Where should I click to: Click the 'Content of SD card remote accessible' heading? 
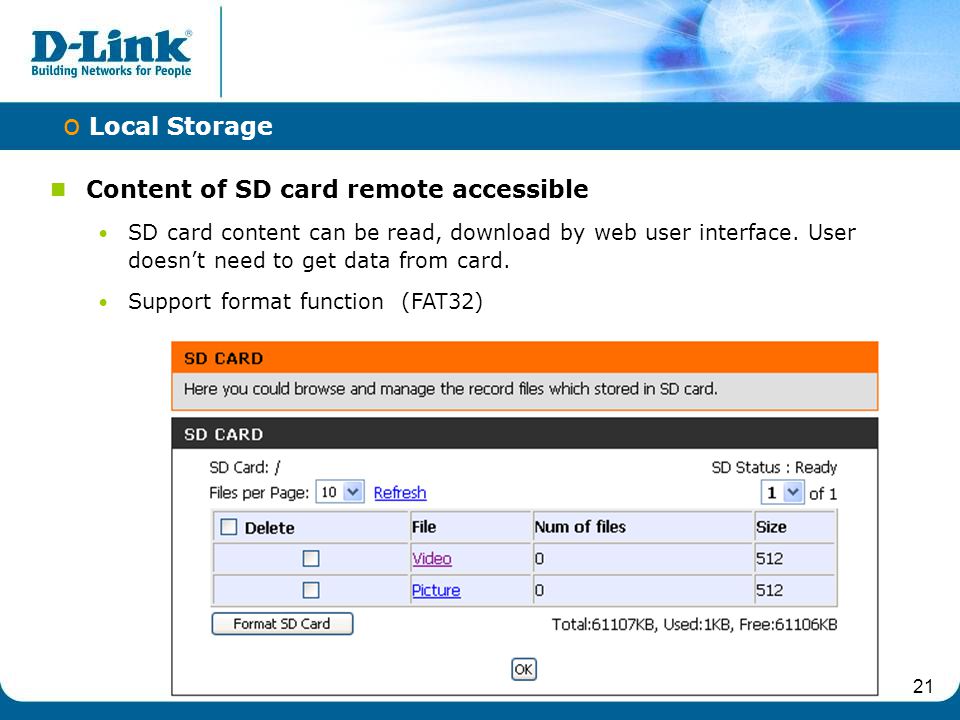tap(337, 189)
